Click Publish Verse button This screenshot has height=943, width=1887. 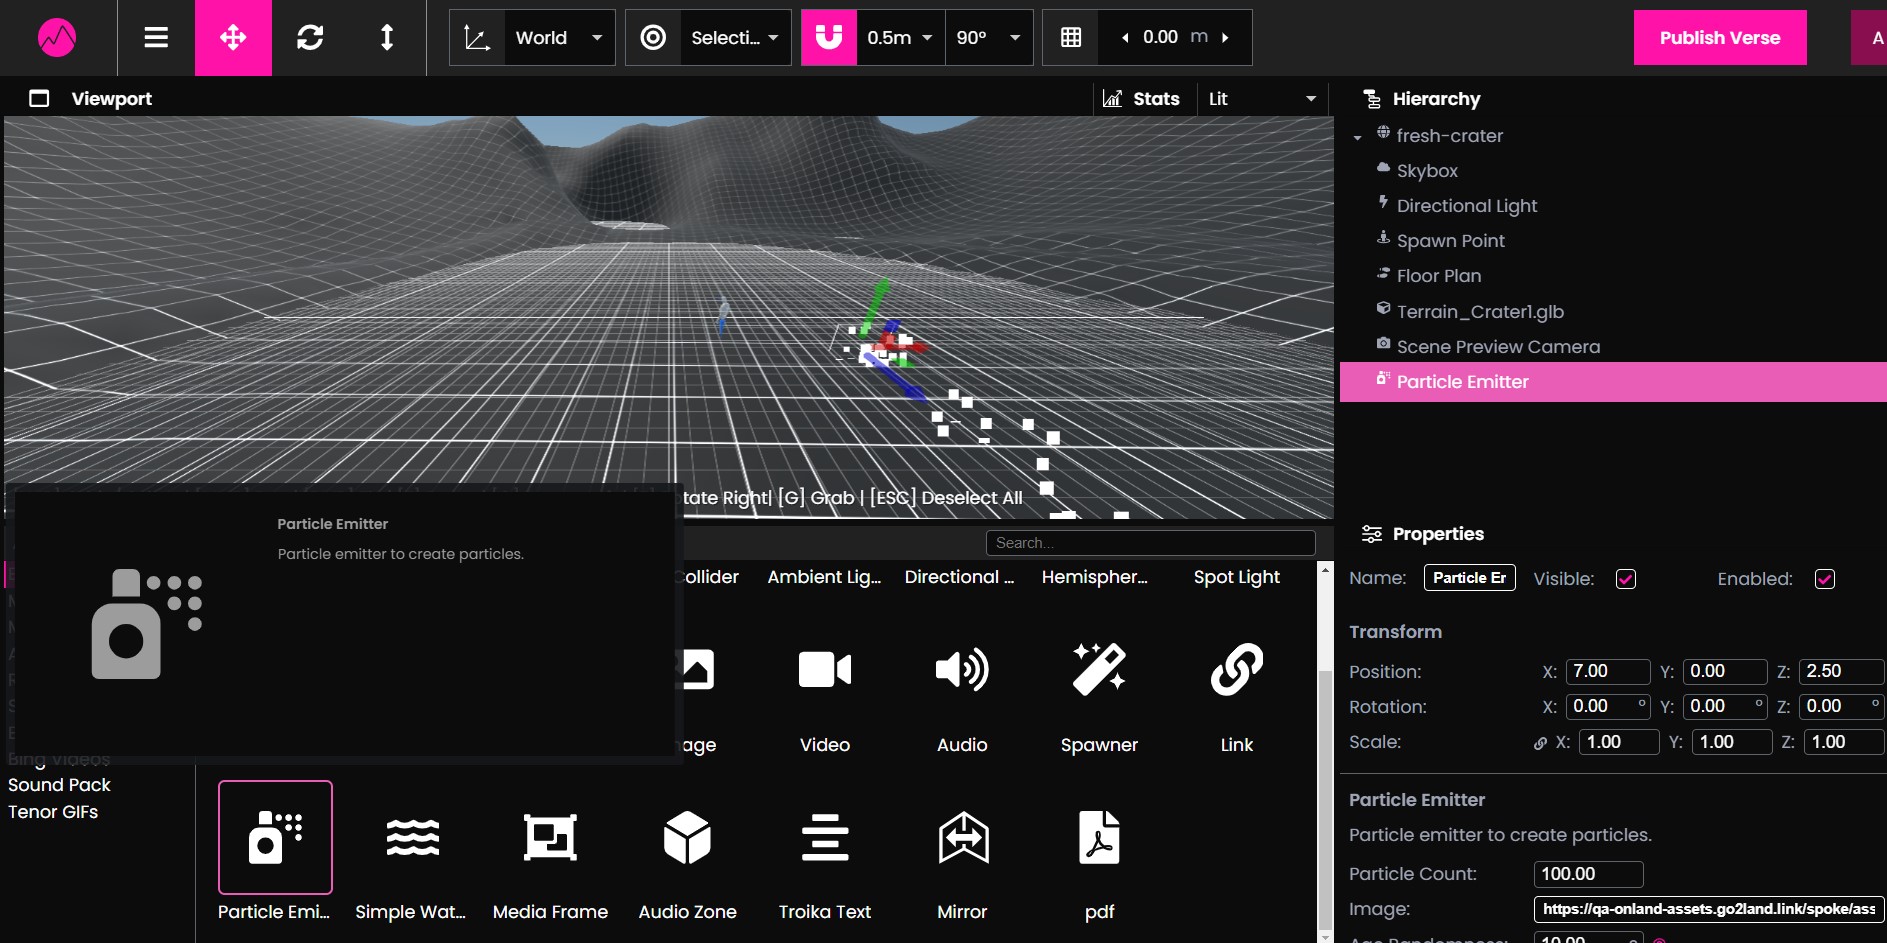[x=1720, y=38]
